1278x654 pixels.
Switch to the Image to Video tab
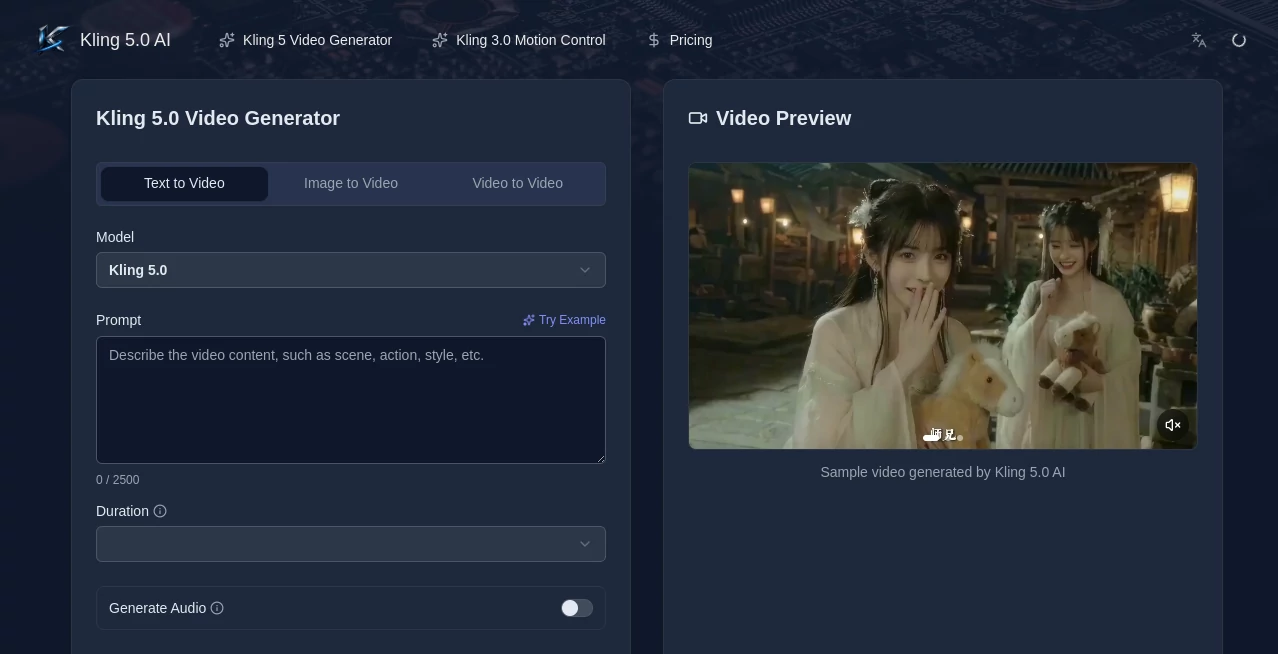pyautogui.click(x=351, y=183)
